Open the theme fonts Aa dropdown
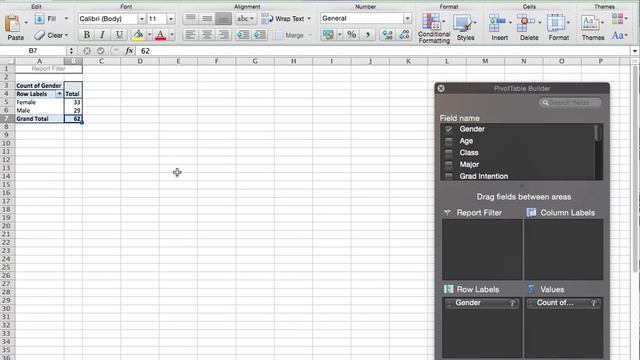This screenshot has height=360, width=640. [619, 36]
